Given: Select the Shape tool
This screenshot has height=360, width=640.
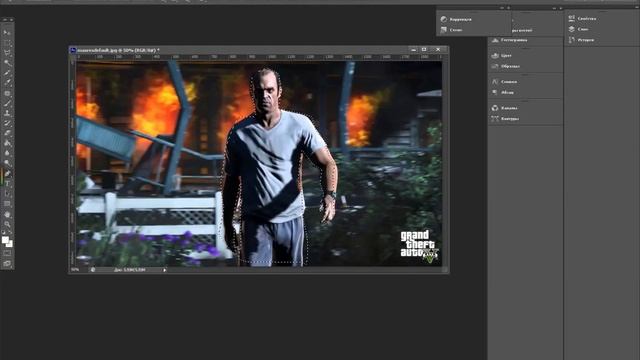Looking at the screenshot, I should coord(7,204).
